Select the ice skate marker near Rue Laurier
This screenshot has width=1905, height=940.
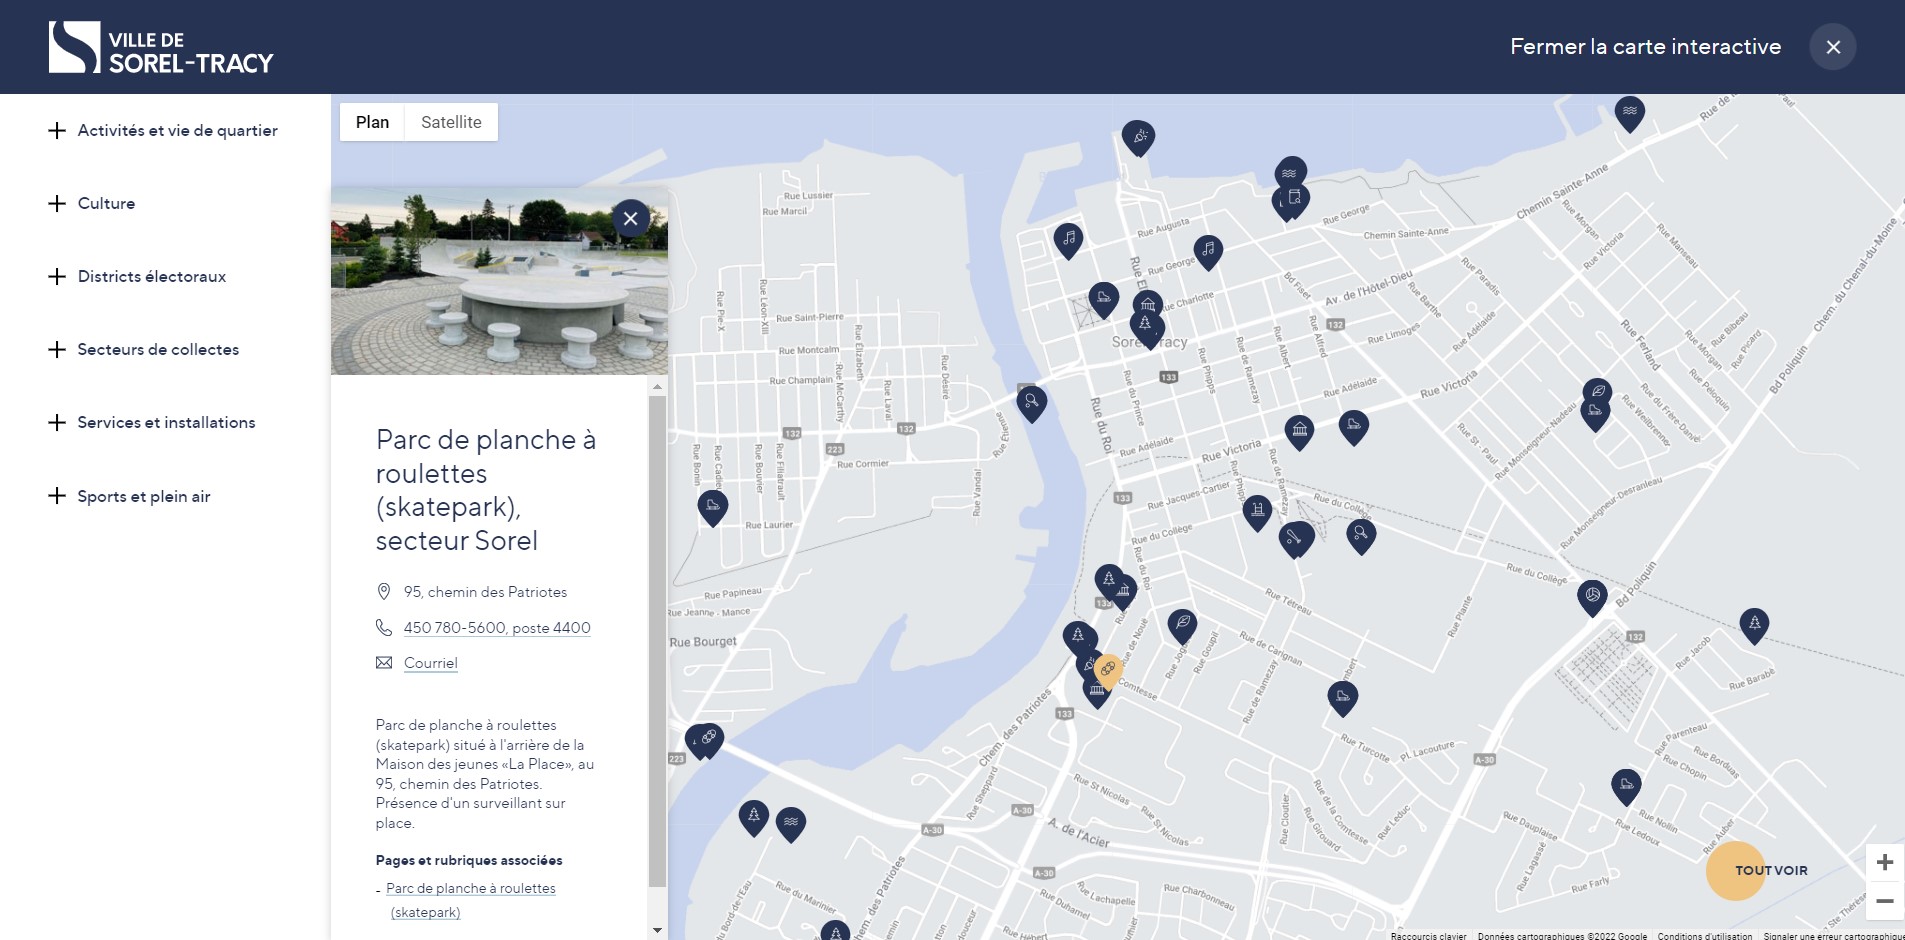coord(712,506)
